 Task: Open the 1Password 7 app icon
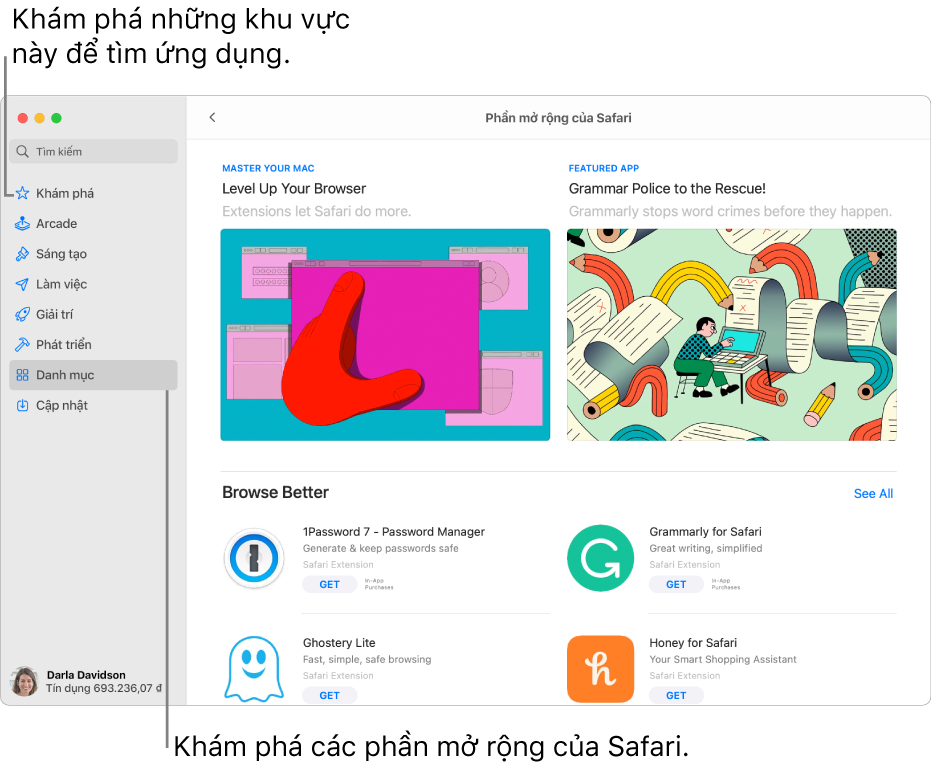click(x=254, y=558)
